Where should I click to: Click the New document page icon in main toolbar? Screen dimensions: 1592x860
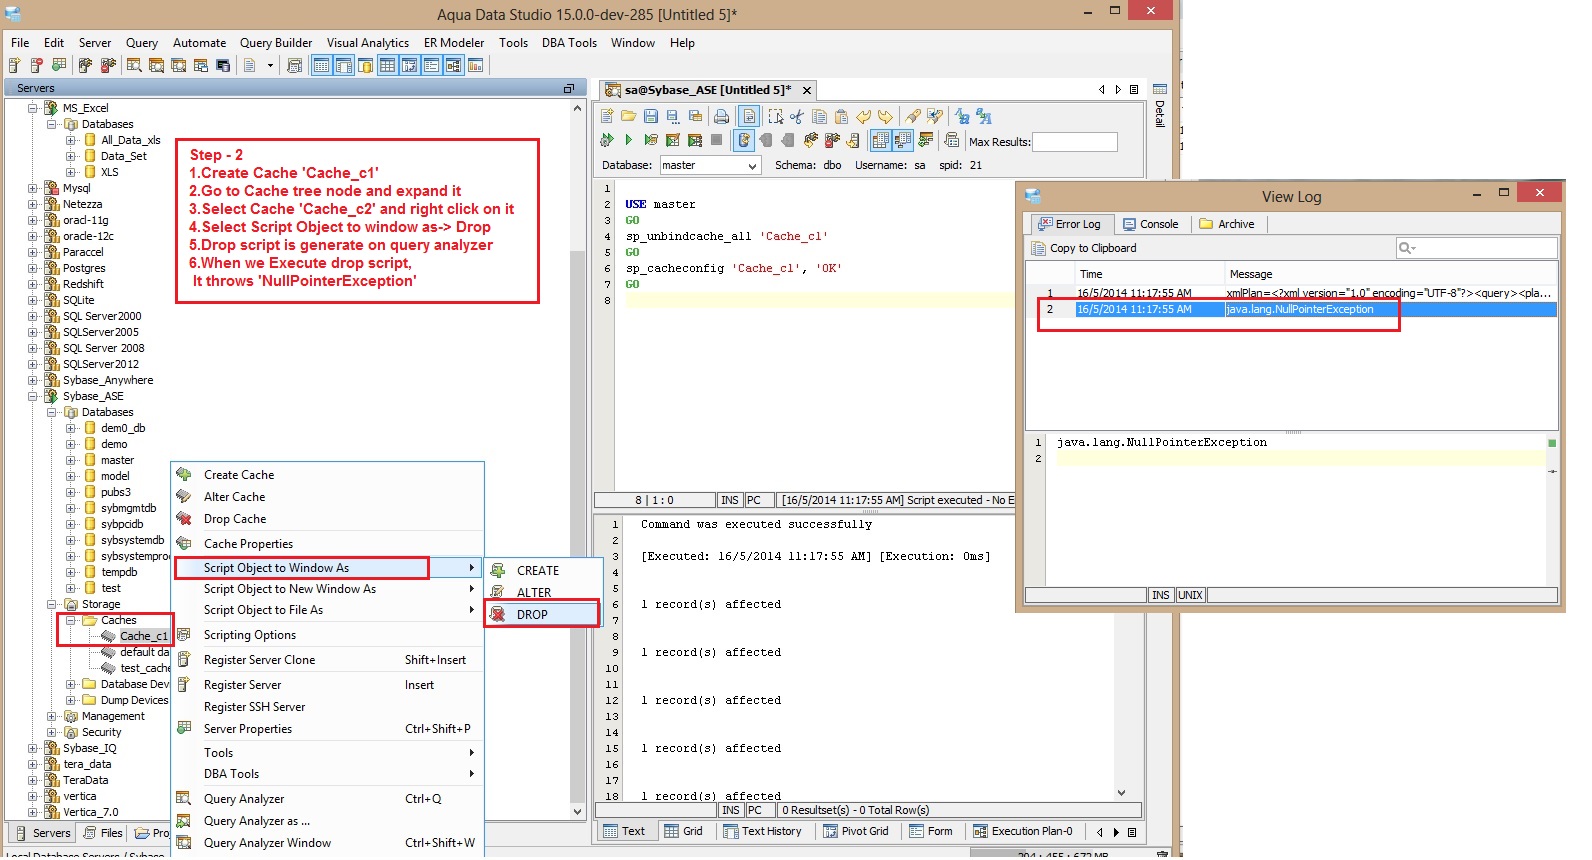click(250, 65)
